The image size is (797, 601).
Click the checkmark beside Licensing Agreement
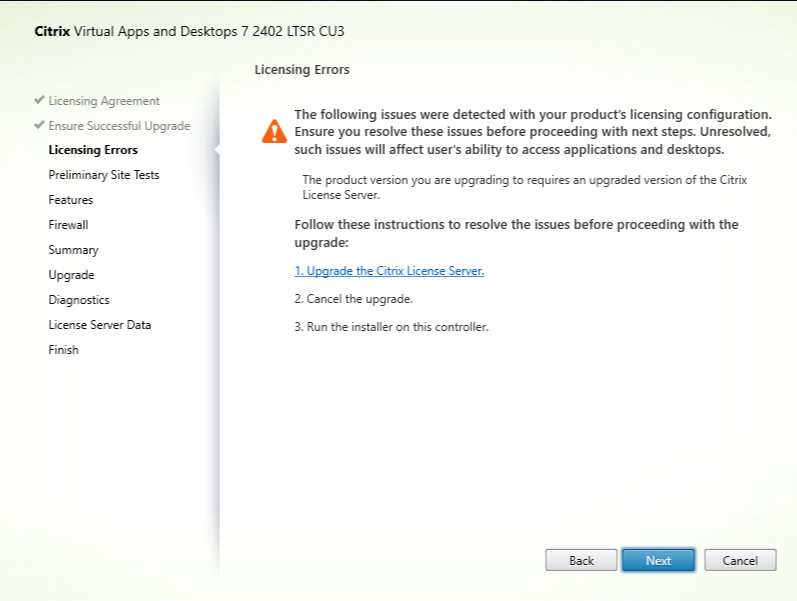[39, 100]
